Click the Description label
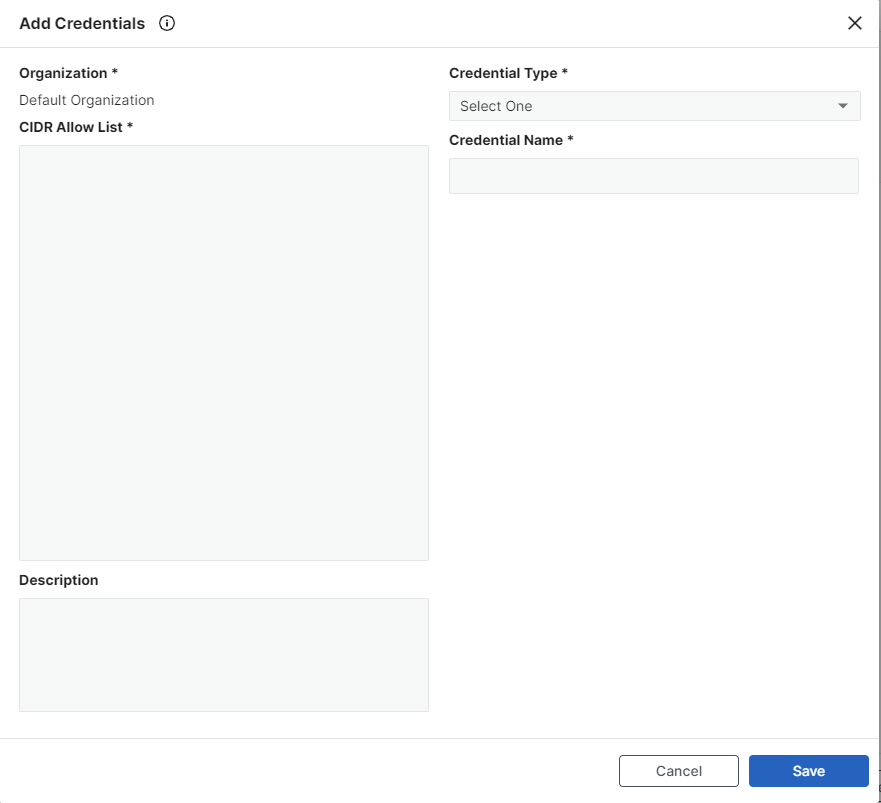Image resolution: width=881 pixels, height=803 pixels. [59, 580]
